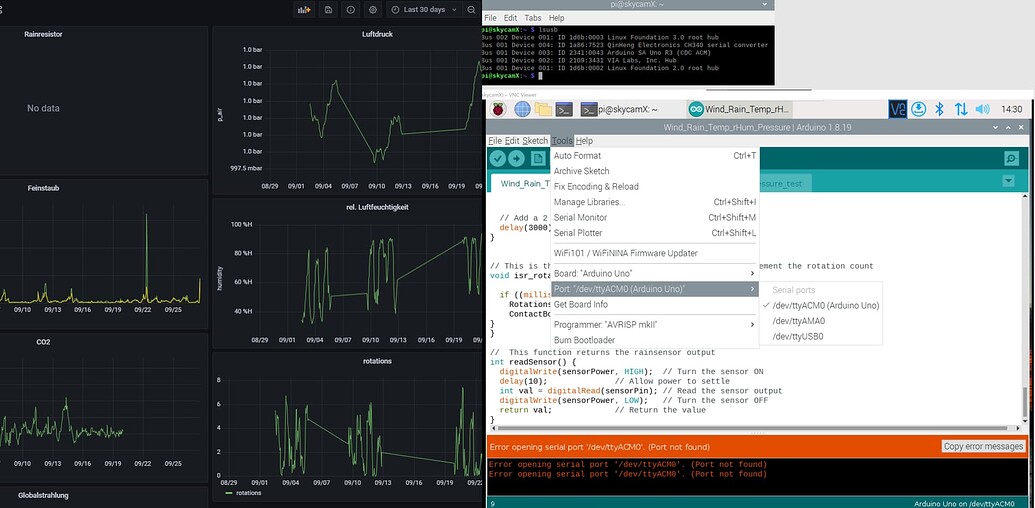Choose Get Board Info
Screen dimensions: 1035x508
(654, 304)
